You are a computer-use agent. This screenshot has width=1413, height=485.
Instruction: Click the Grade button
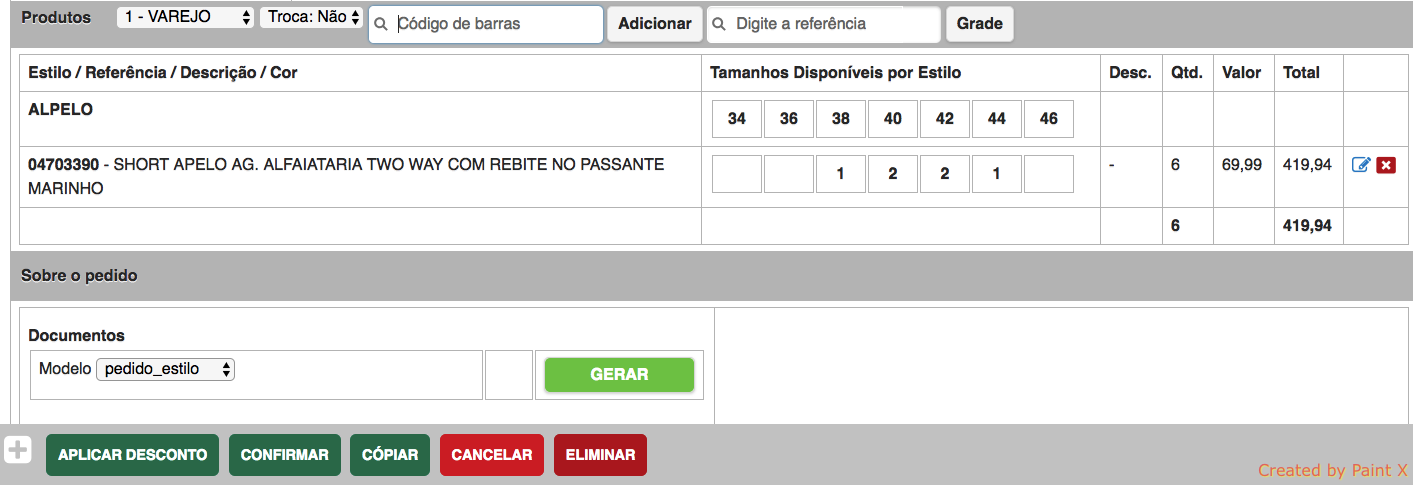click(x=979, y=24)
